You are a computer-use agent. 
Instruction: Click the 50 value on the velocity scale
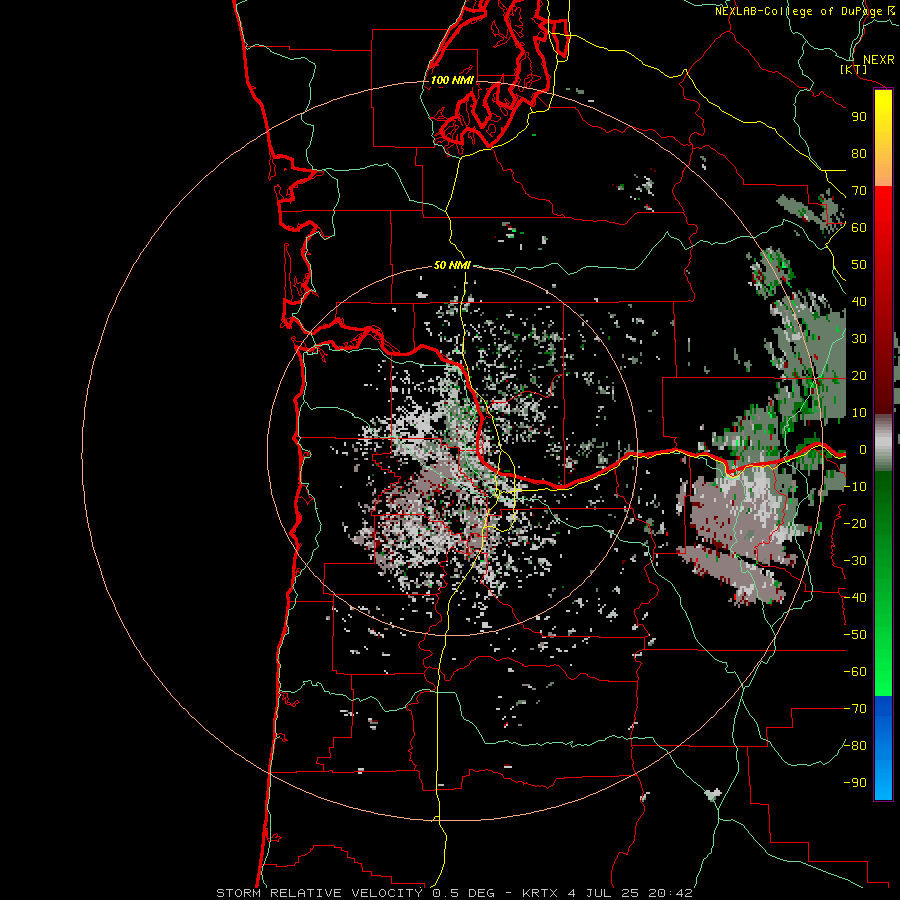(x=859, y=265)
